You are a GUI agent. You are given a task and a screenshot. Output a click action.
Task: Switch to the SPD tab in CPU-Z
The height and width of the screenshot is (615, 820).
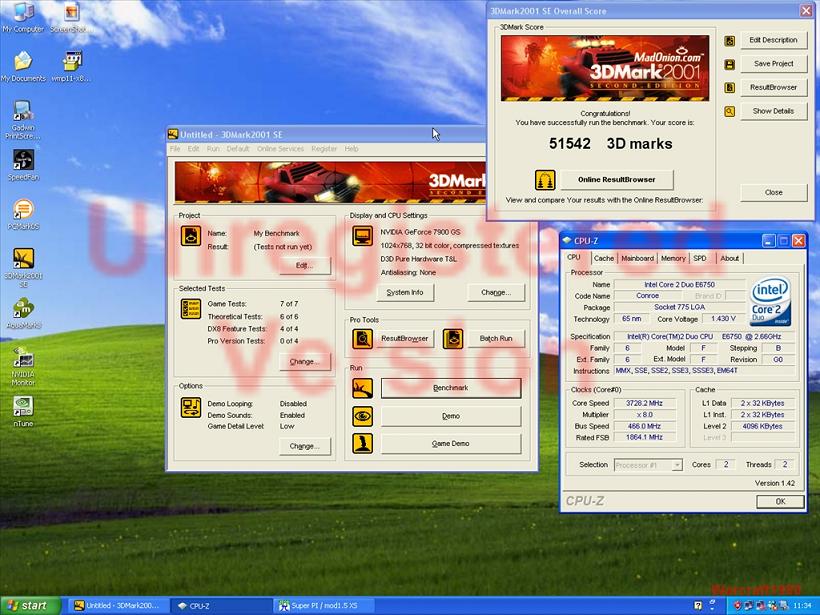point(700,258)
